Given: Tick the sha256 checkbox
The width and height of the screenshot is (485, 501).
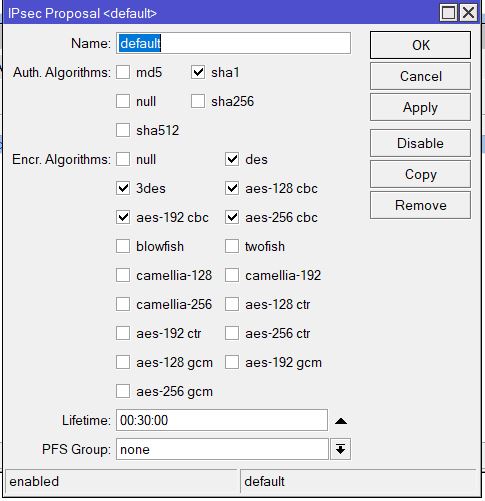Looking at the screenshot, I should (x=198, y=101).
